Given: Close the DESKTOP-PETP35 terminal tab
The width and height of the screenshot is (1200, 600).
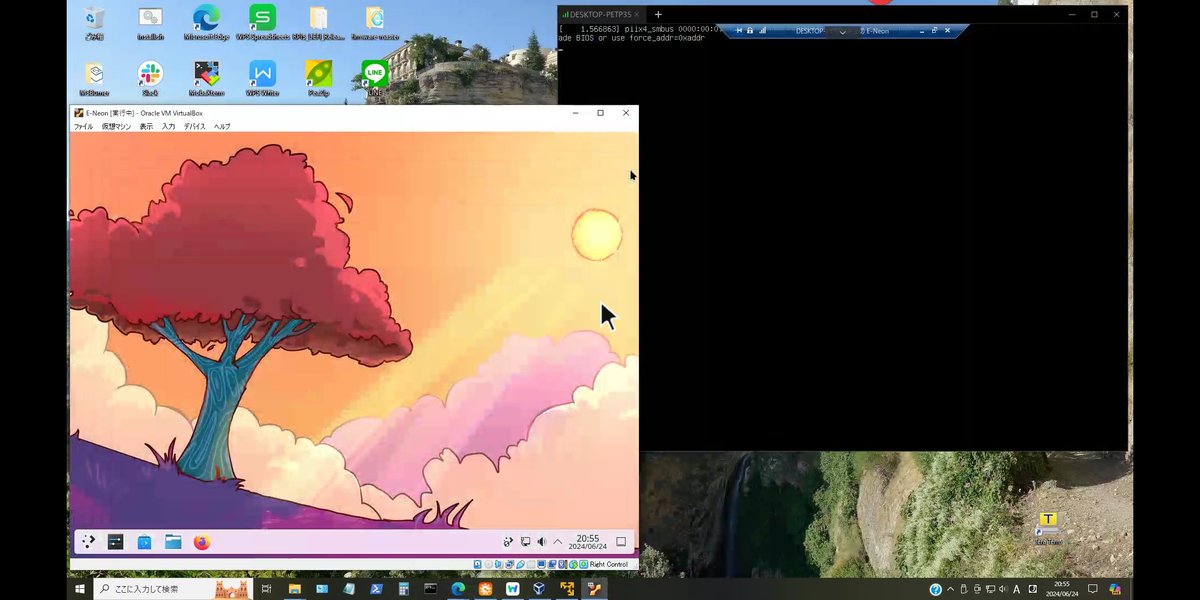Looking at the screenshot, I should 637,14.
